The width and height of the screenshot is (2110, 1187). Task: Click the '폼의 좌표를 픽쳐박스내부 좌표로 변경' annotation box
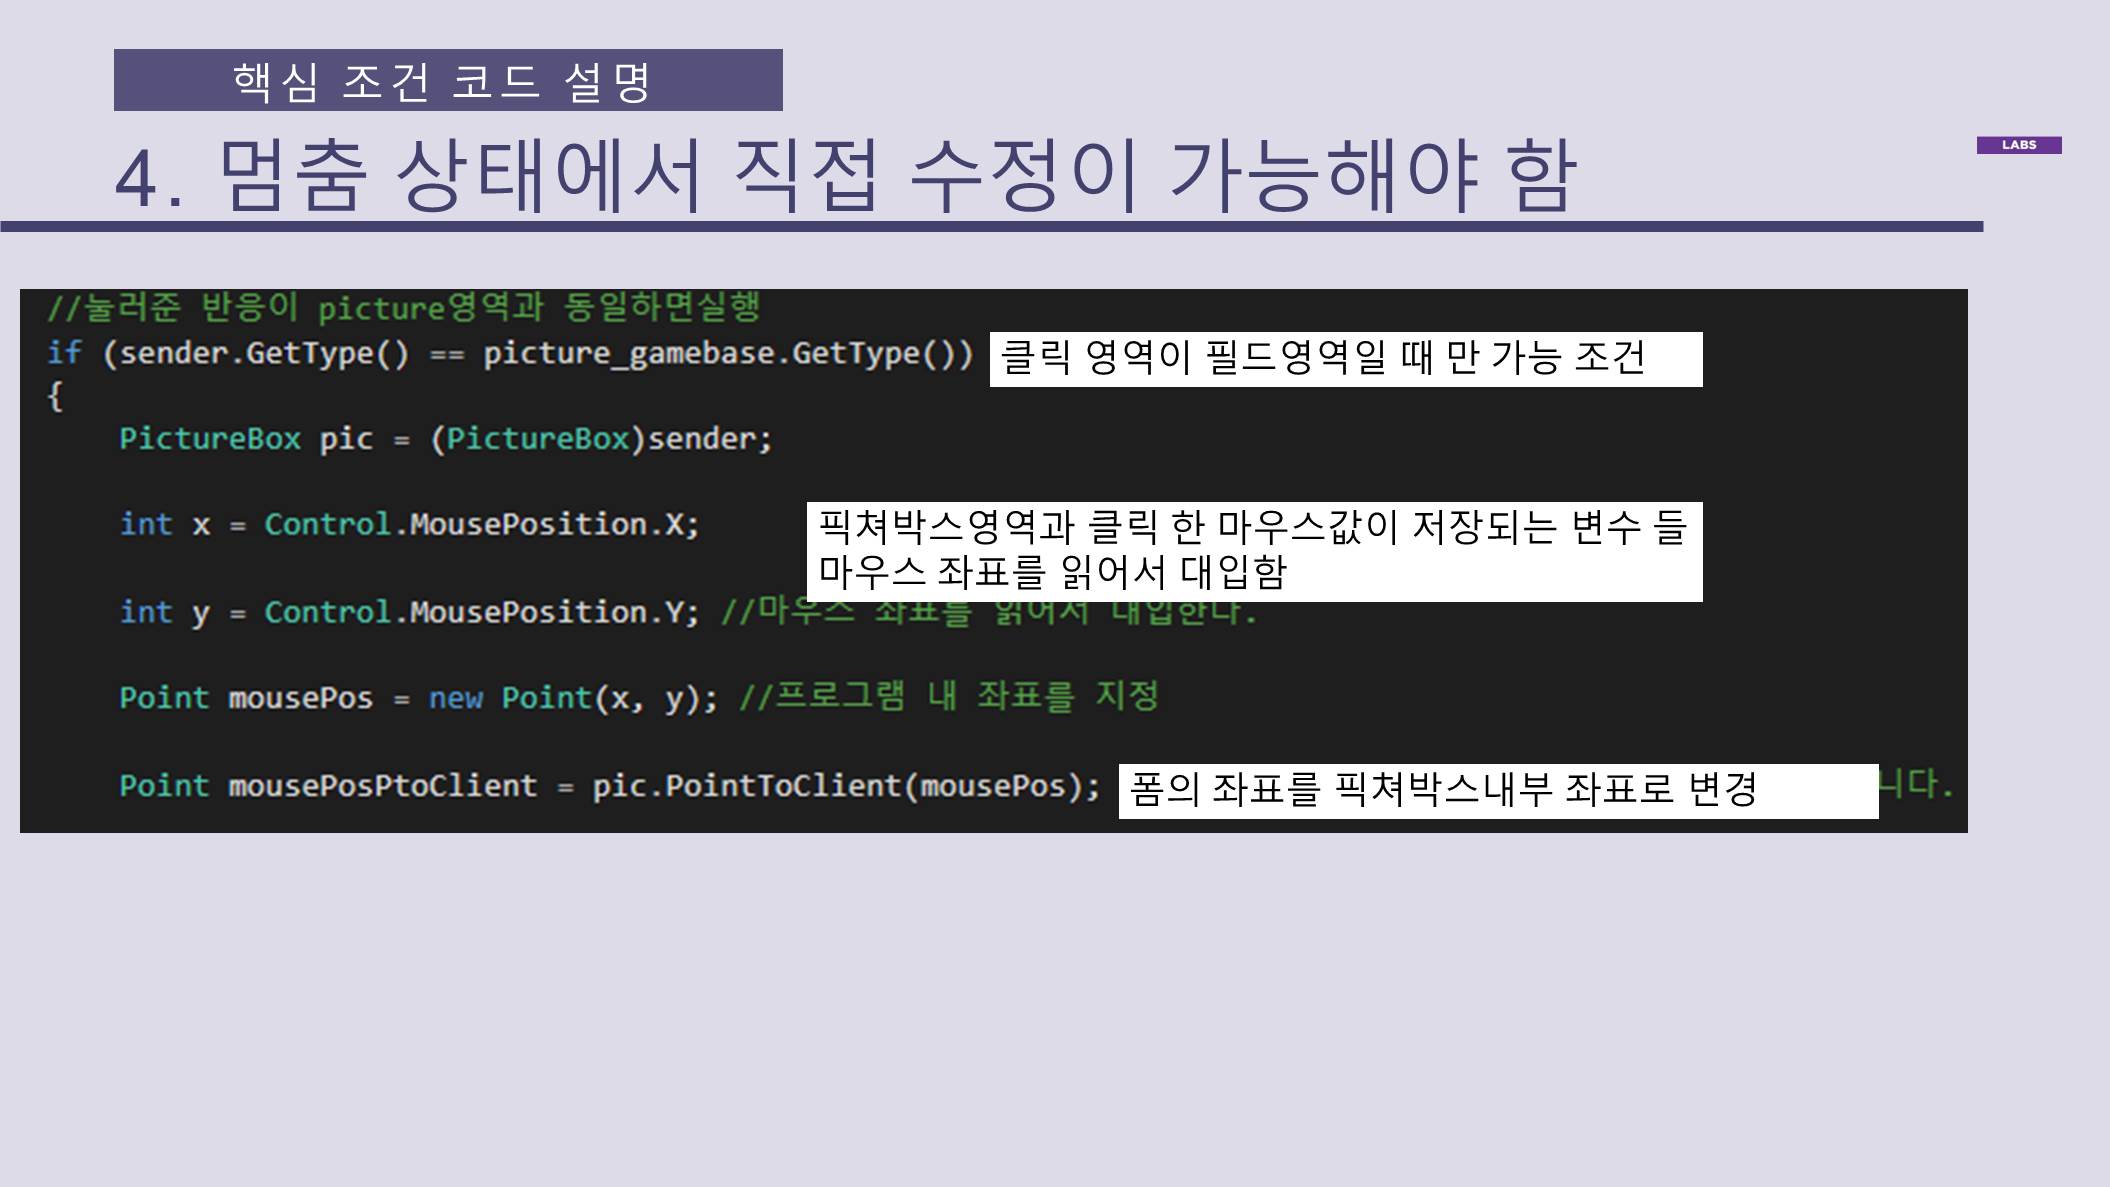[1497, 791]
